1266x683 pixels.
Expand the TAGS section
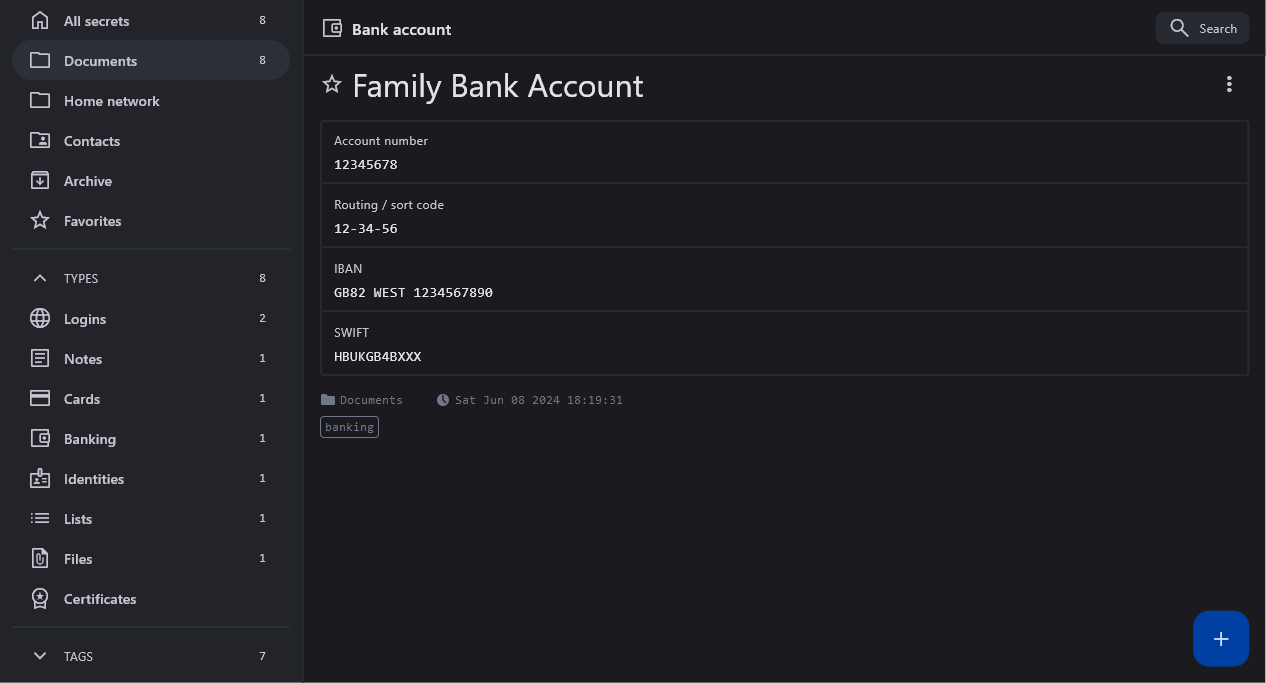click(40, 656)
